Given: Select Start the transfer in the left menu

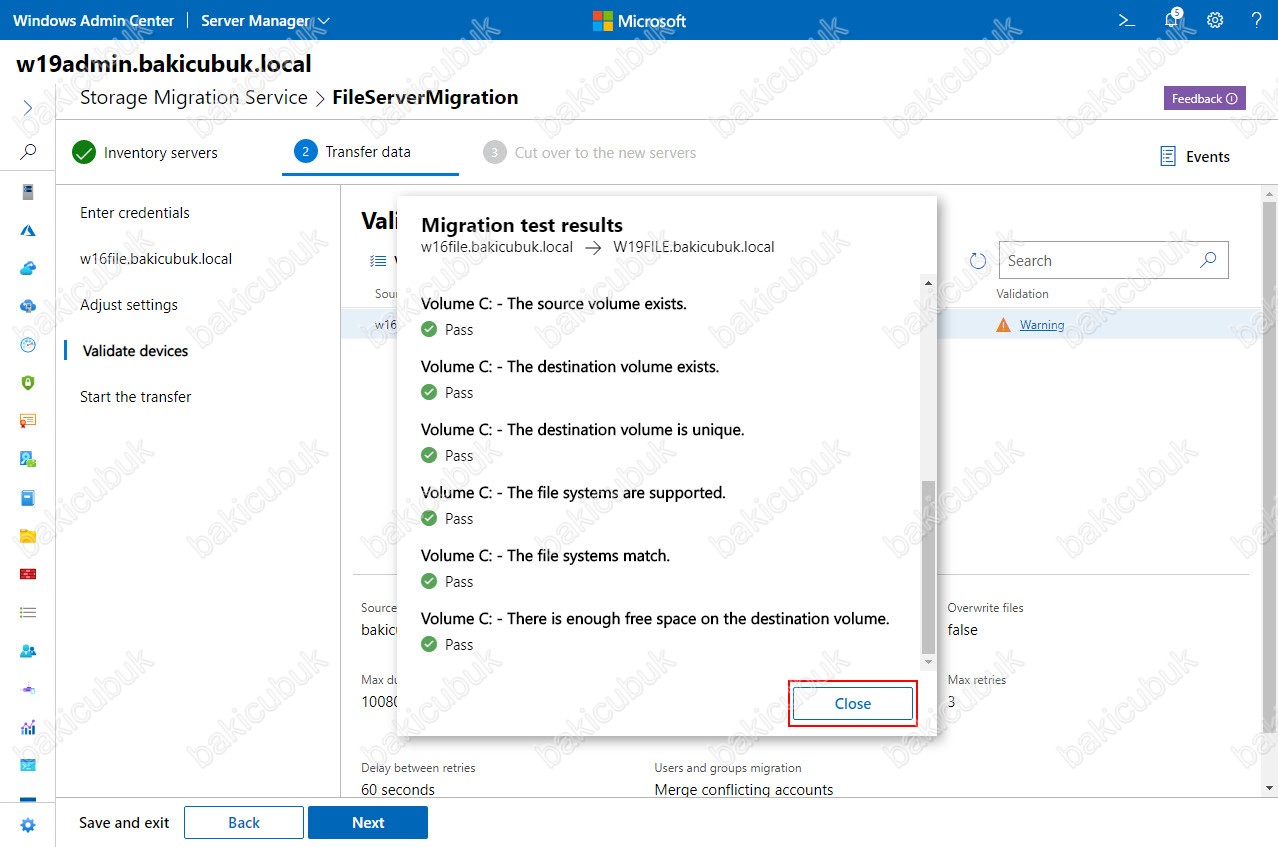Looking at the screenshot, I should click(135, 397).
